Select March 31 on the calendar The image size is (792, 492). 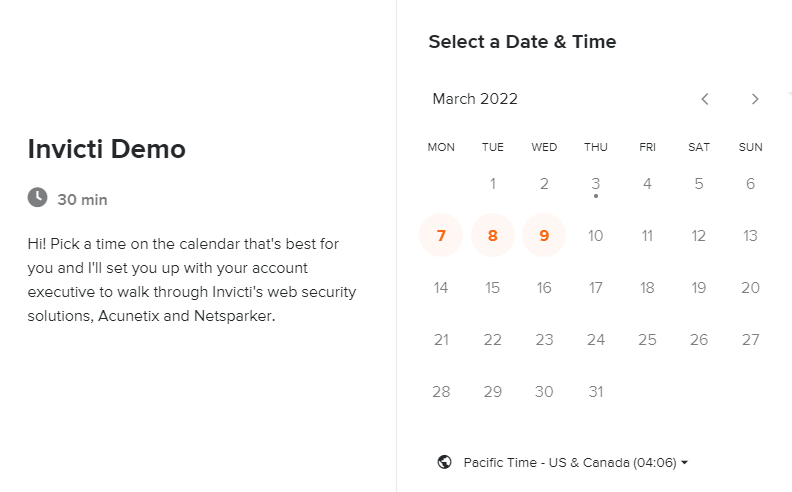point(596,391)
